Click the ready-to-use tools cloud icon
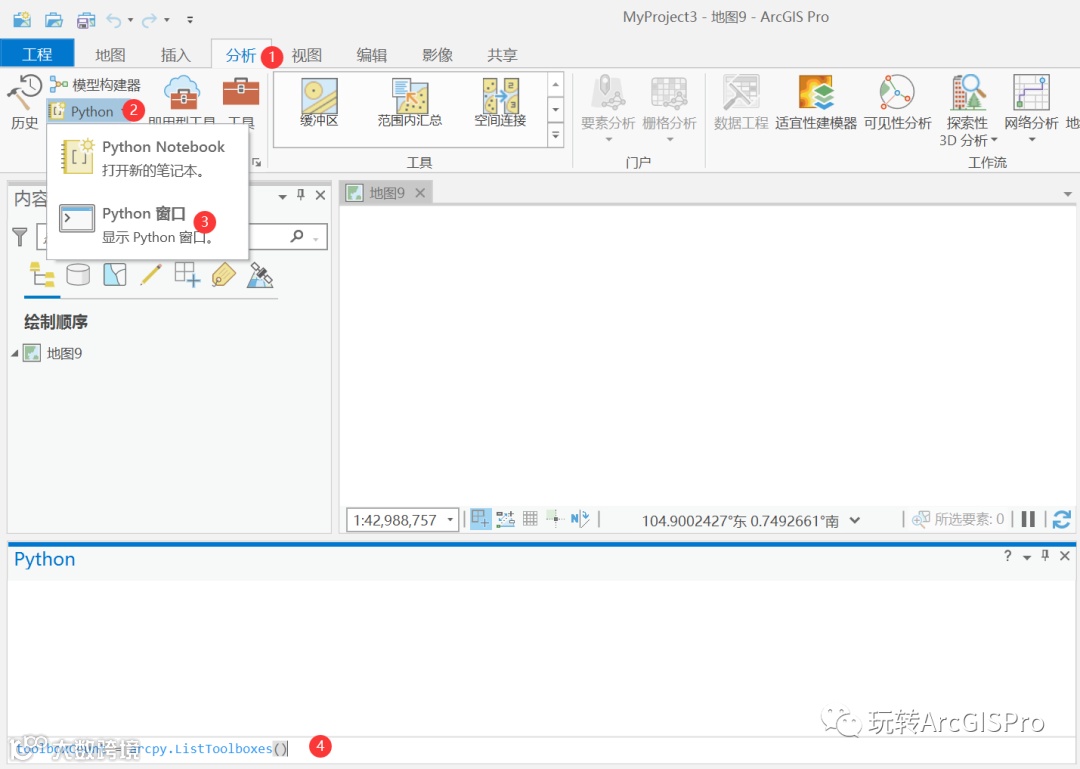The height and width of the screenshot is (769, 1080). [x=182, y=92]
